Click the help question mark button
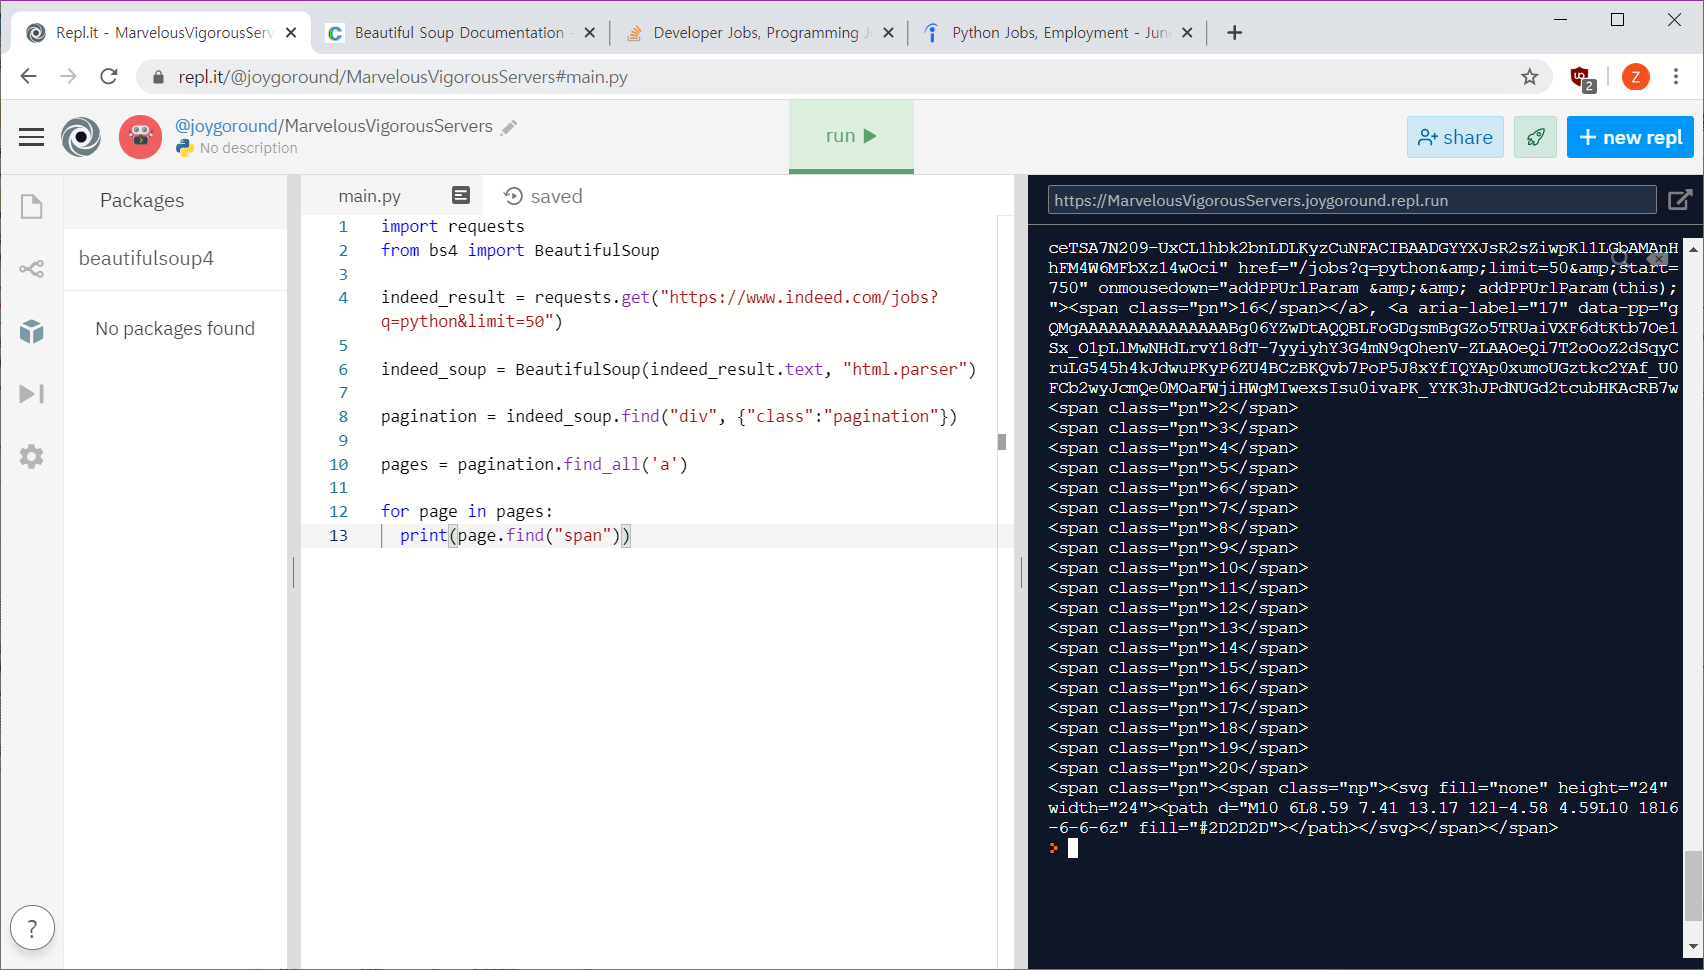The height and width of the screenshot is (970, 1704). [32, 928]
